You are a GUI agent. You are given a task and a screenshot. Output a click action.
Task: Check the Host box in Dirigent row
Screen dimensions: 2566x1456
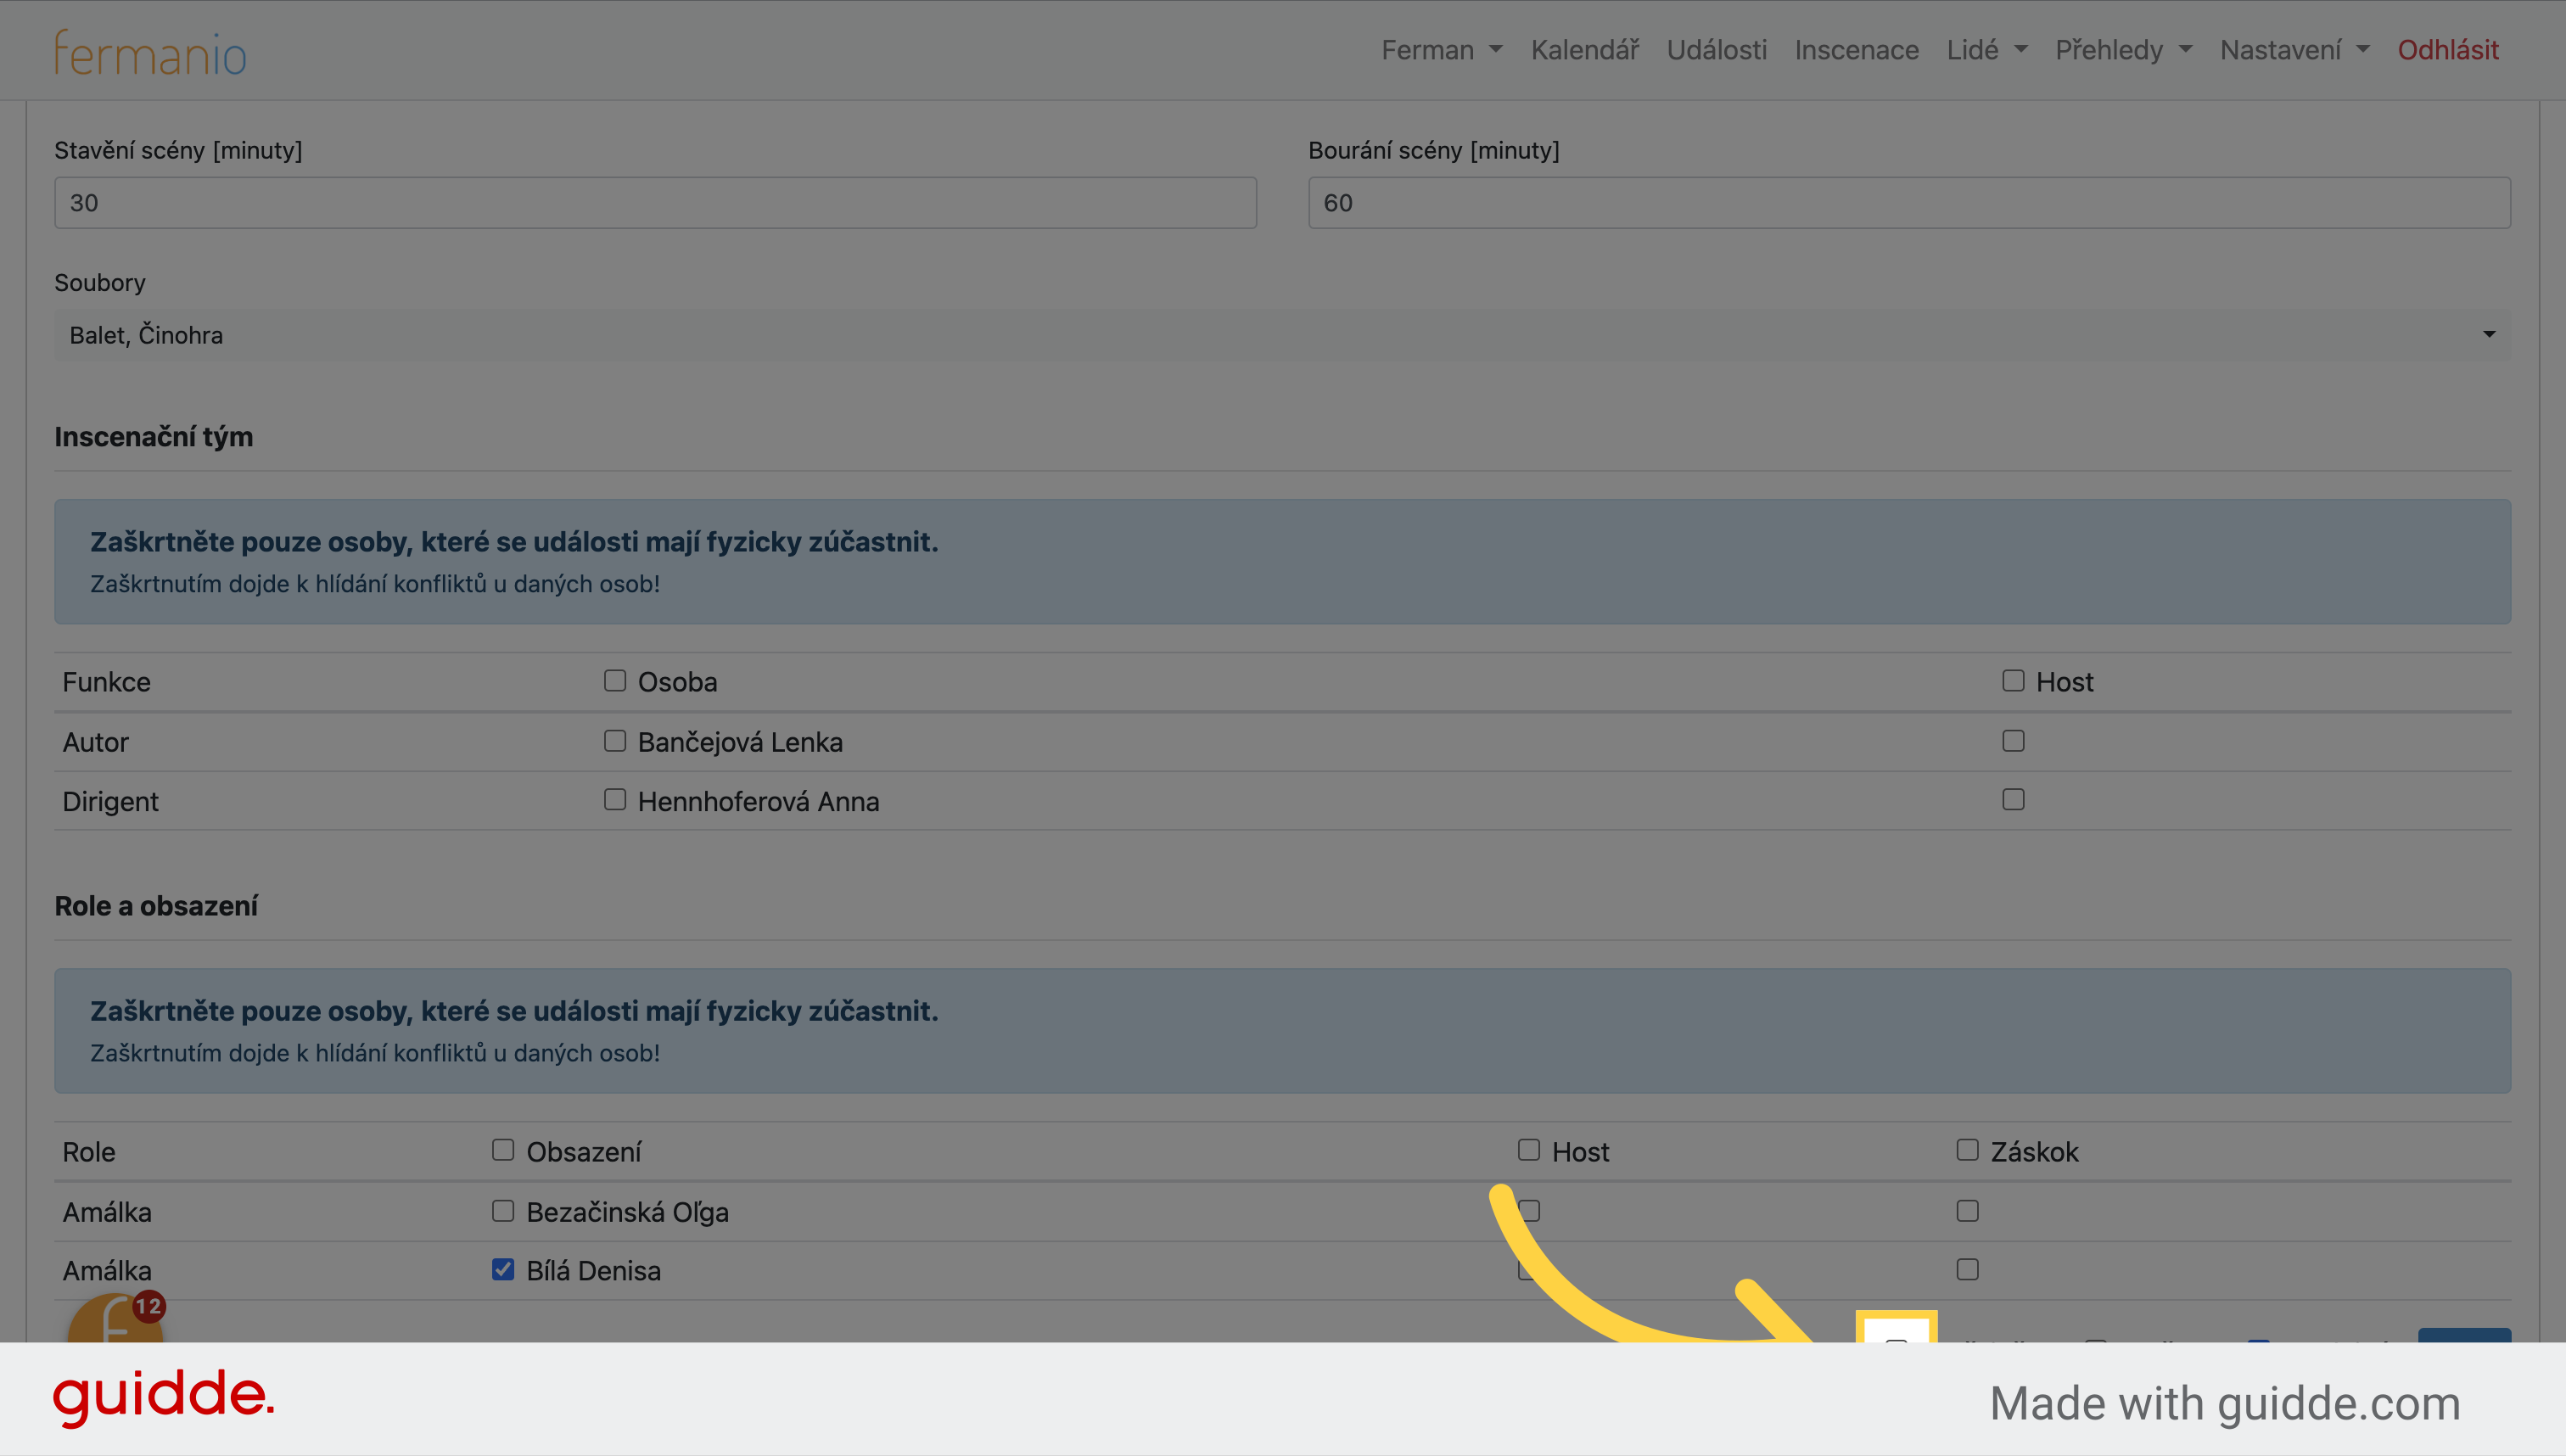tap(2013, 800)
